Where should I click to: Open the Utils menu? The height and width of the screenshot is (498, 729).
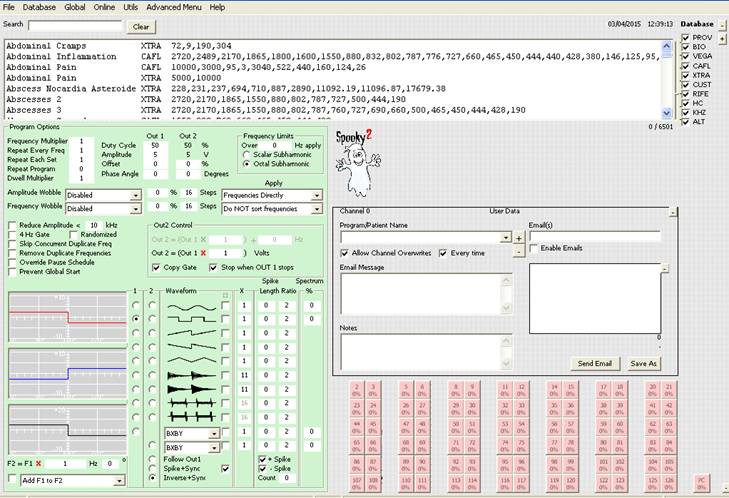pyautogui.click(x=131, y=7)
